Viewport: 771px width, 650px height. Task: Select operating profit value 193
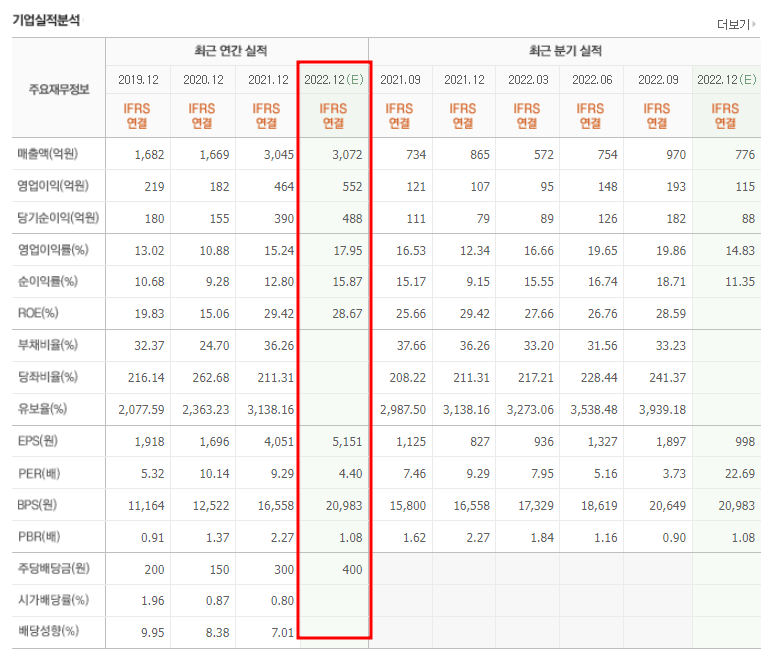(x=676, y=186)
